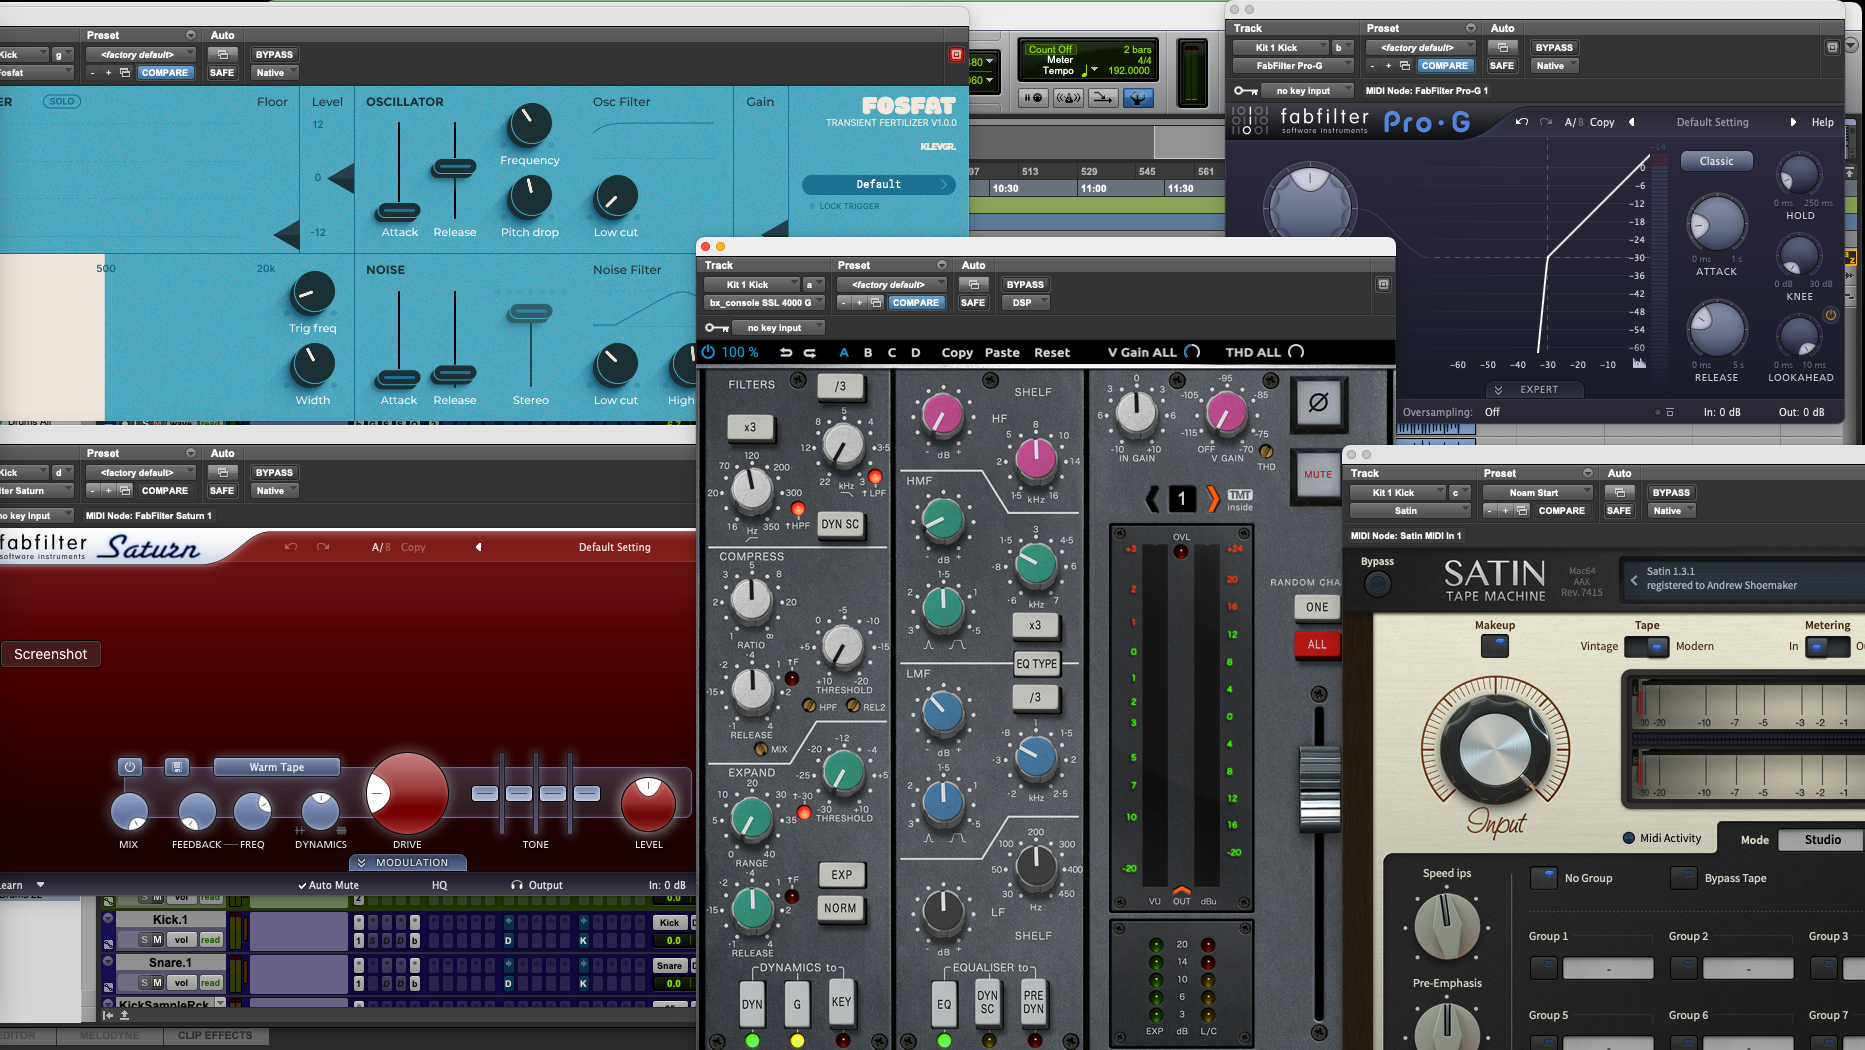Open Warm Tape style dropdown in Saturn
The width and height of the screenshot is (1865, 1050).
(x=277, y=767)
